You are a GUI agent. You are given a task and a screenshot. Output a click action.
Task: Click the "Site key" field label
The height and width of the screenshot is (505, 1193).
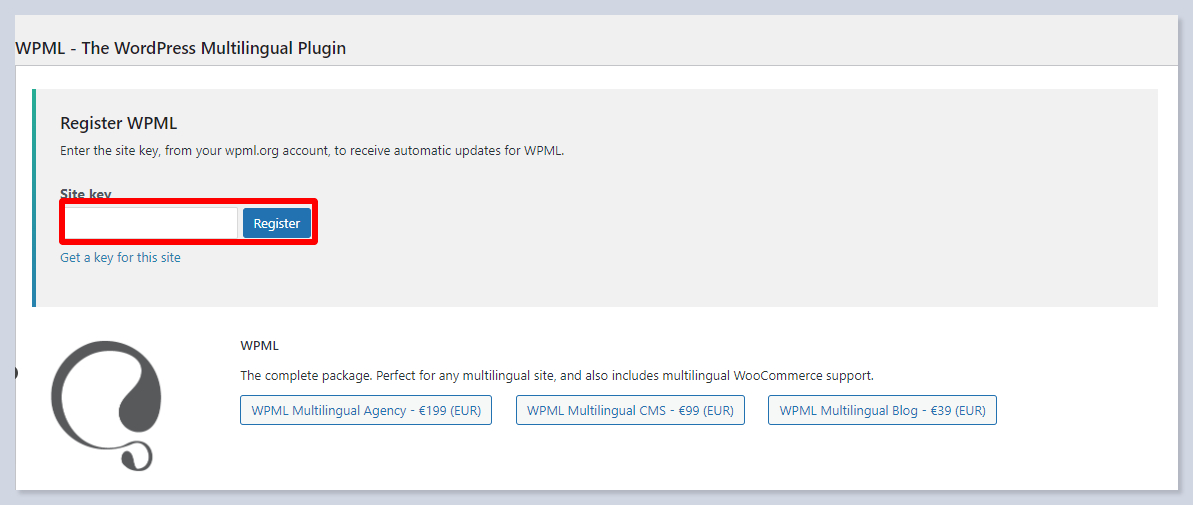(x=85, y=194)
